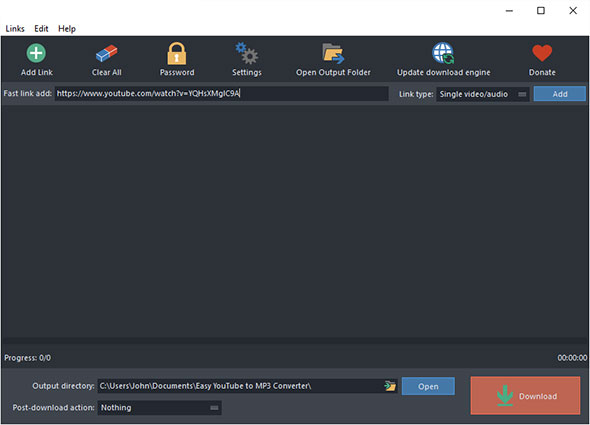
Task: Expand the Post-download action dropdown
Action: pyautogui.click(x=160, y=408)
